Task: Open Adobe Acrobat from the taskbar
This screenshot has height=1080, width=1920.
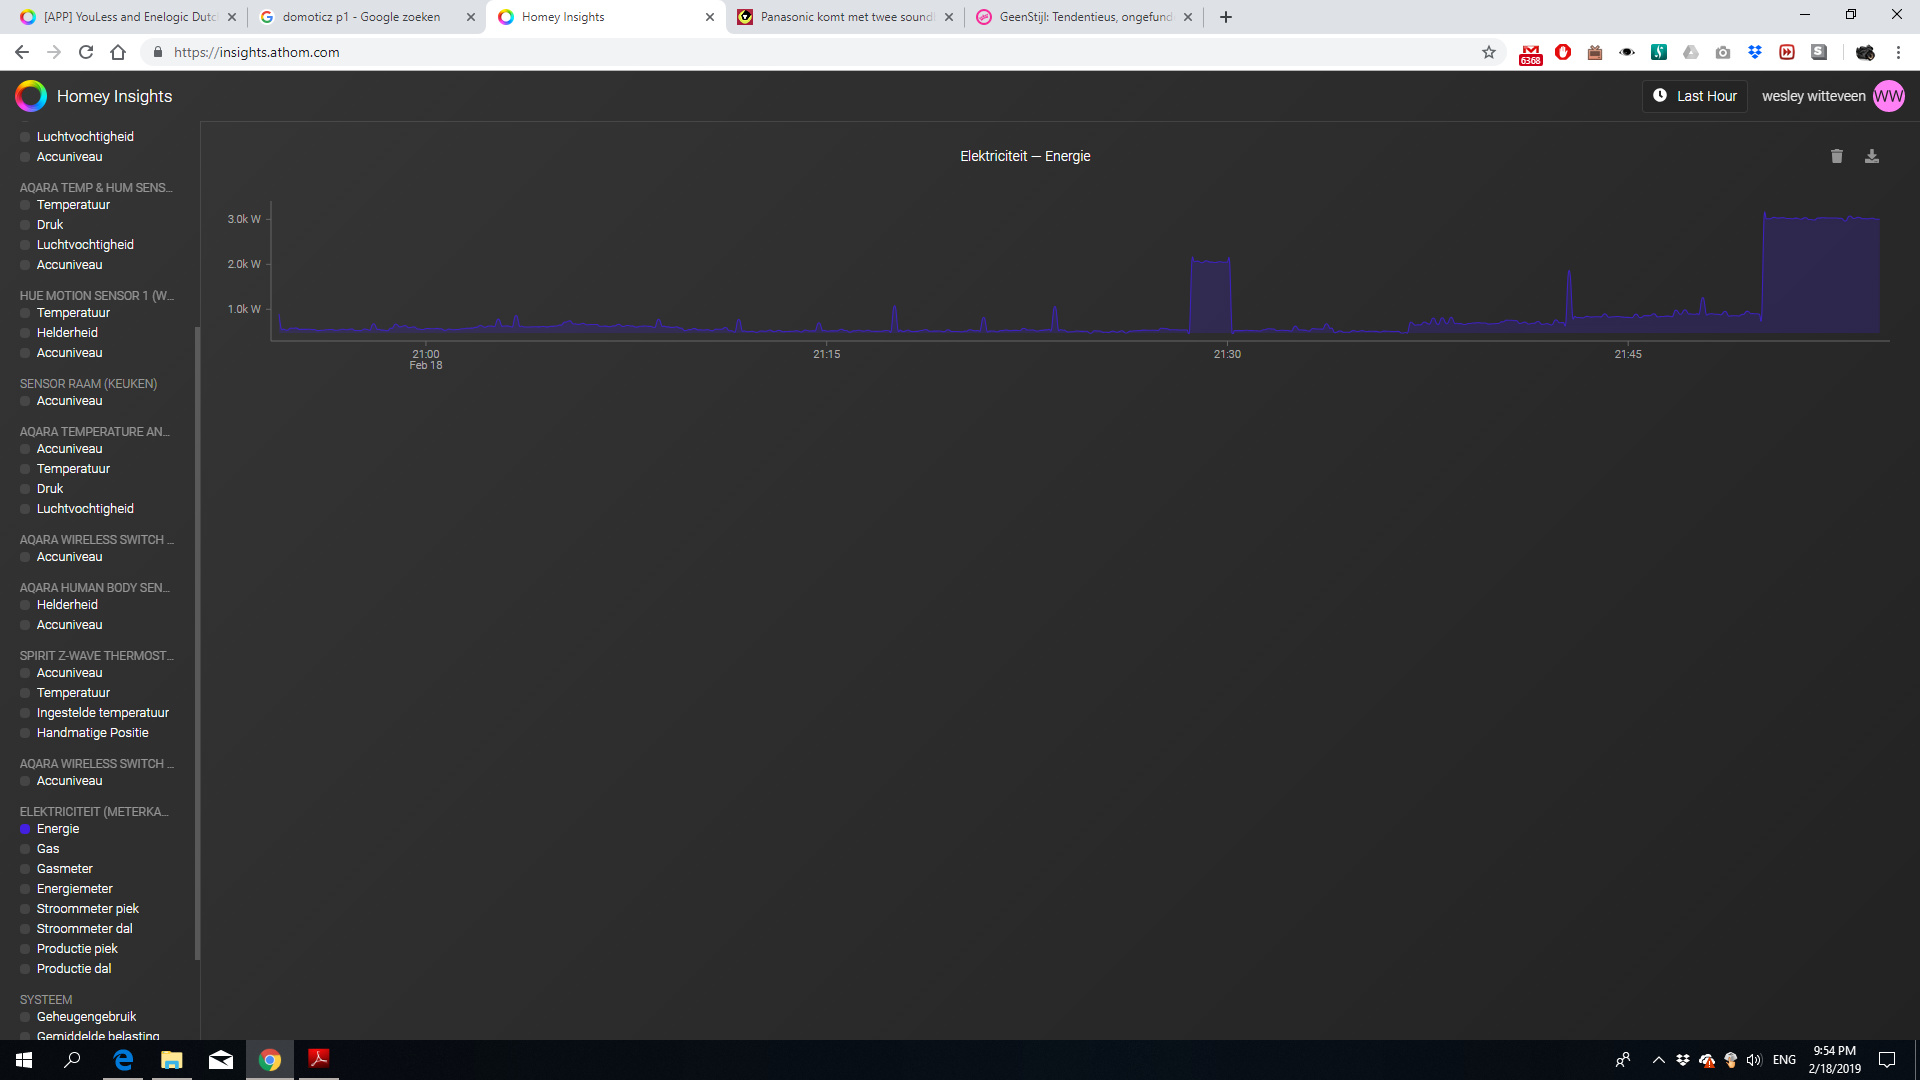Action: 319,1059
